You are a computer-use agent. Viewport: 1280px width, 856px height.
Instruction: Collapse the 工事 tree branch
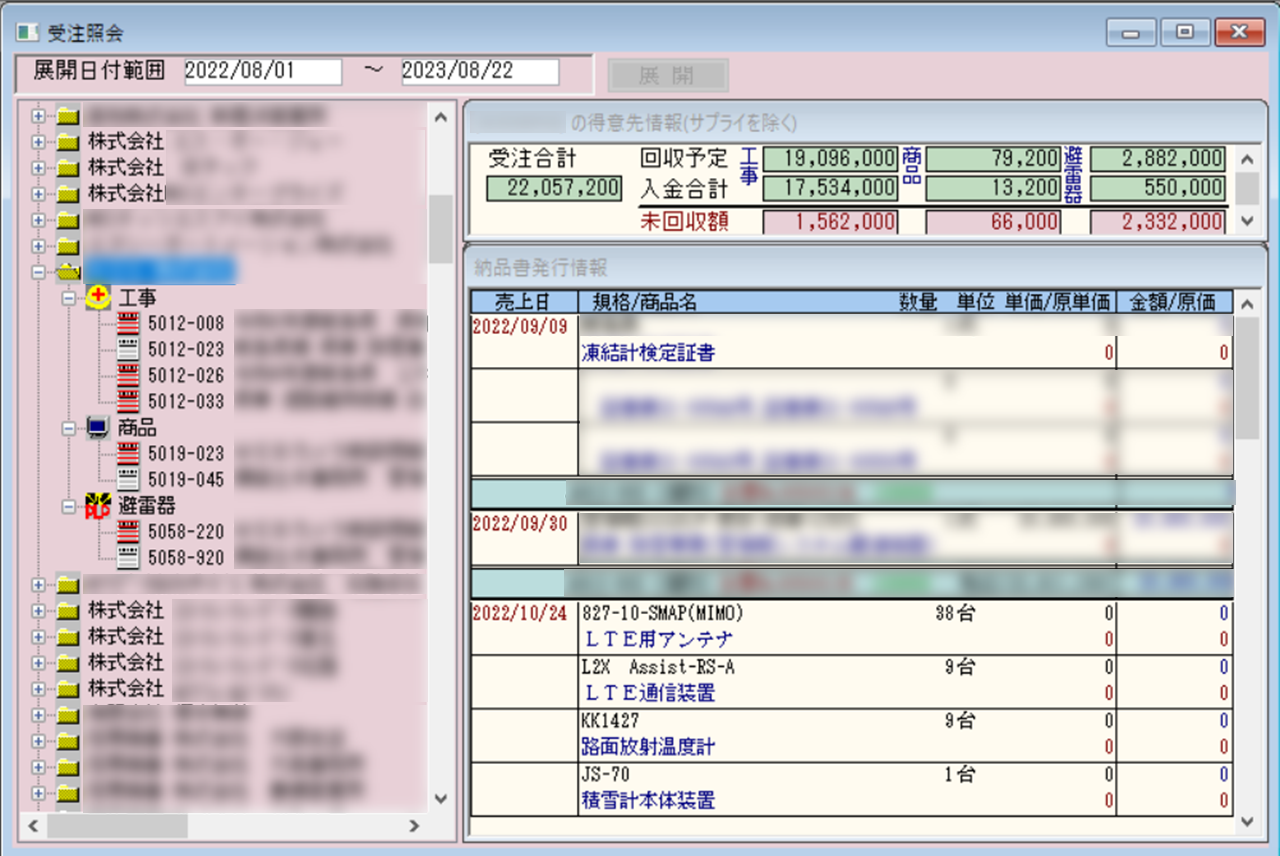point(68,297)
